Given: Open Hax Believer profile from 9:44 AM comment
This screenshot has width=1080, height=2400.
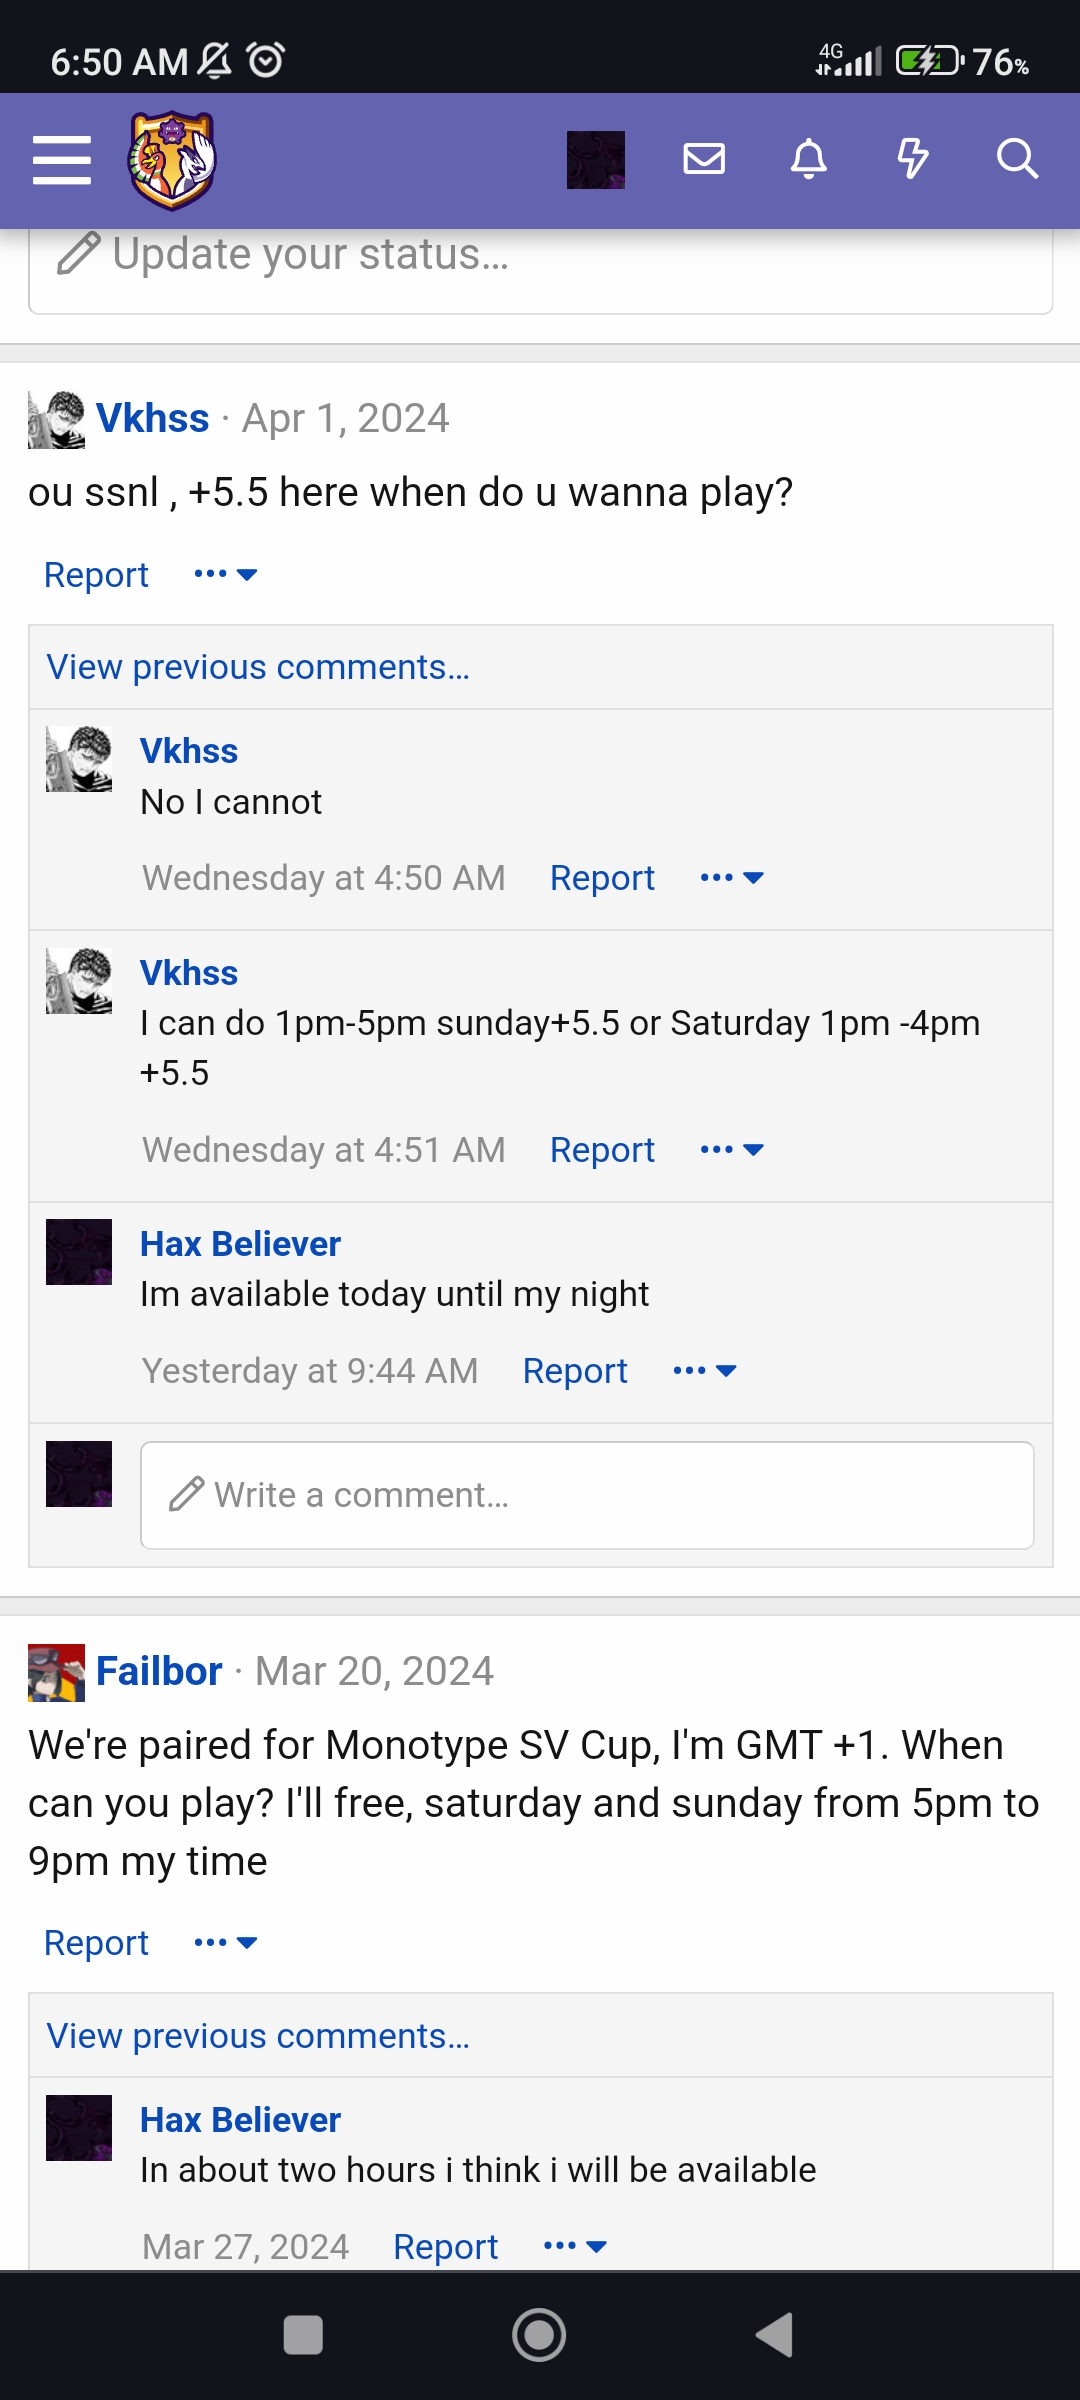Looking at the screenshot, I should (240, 1244).
